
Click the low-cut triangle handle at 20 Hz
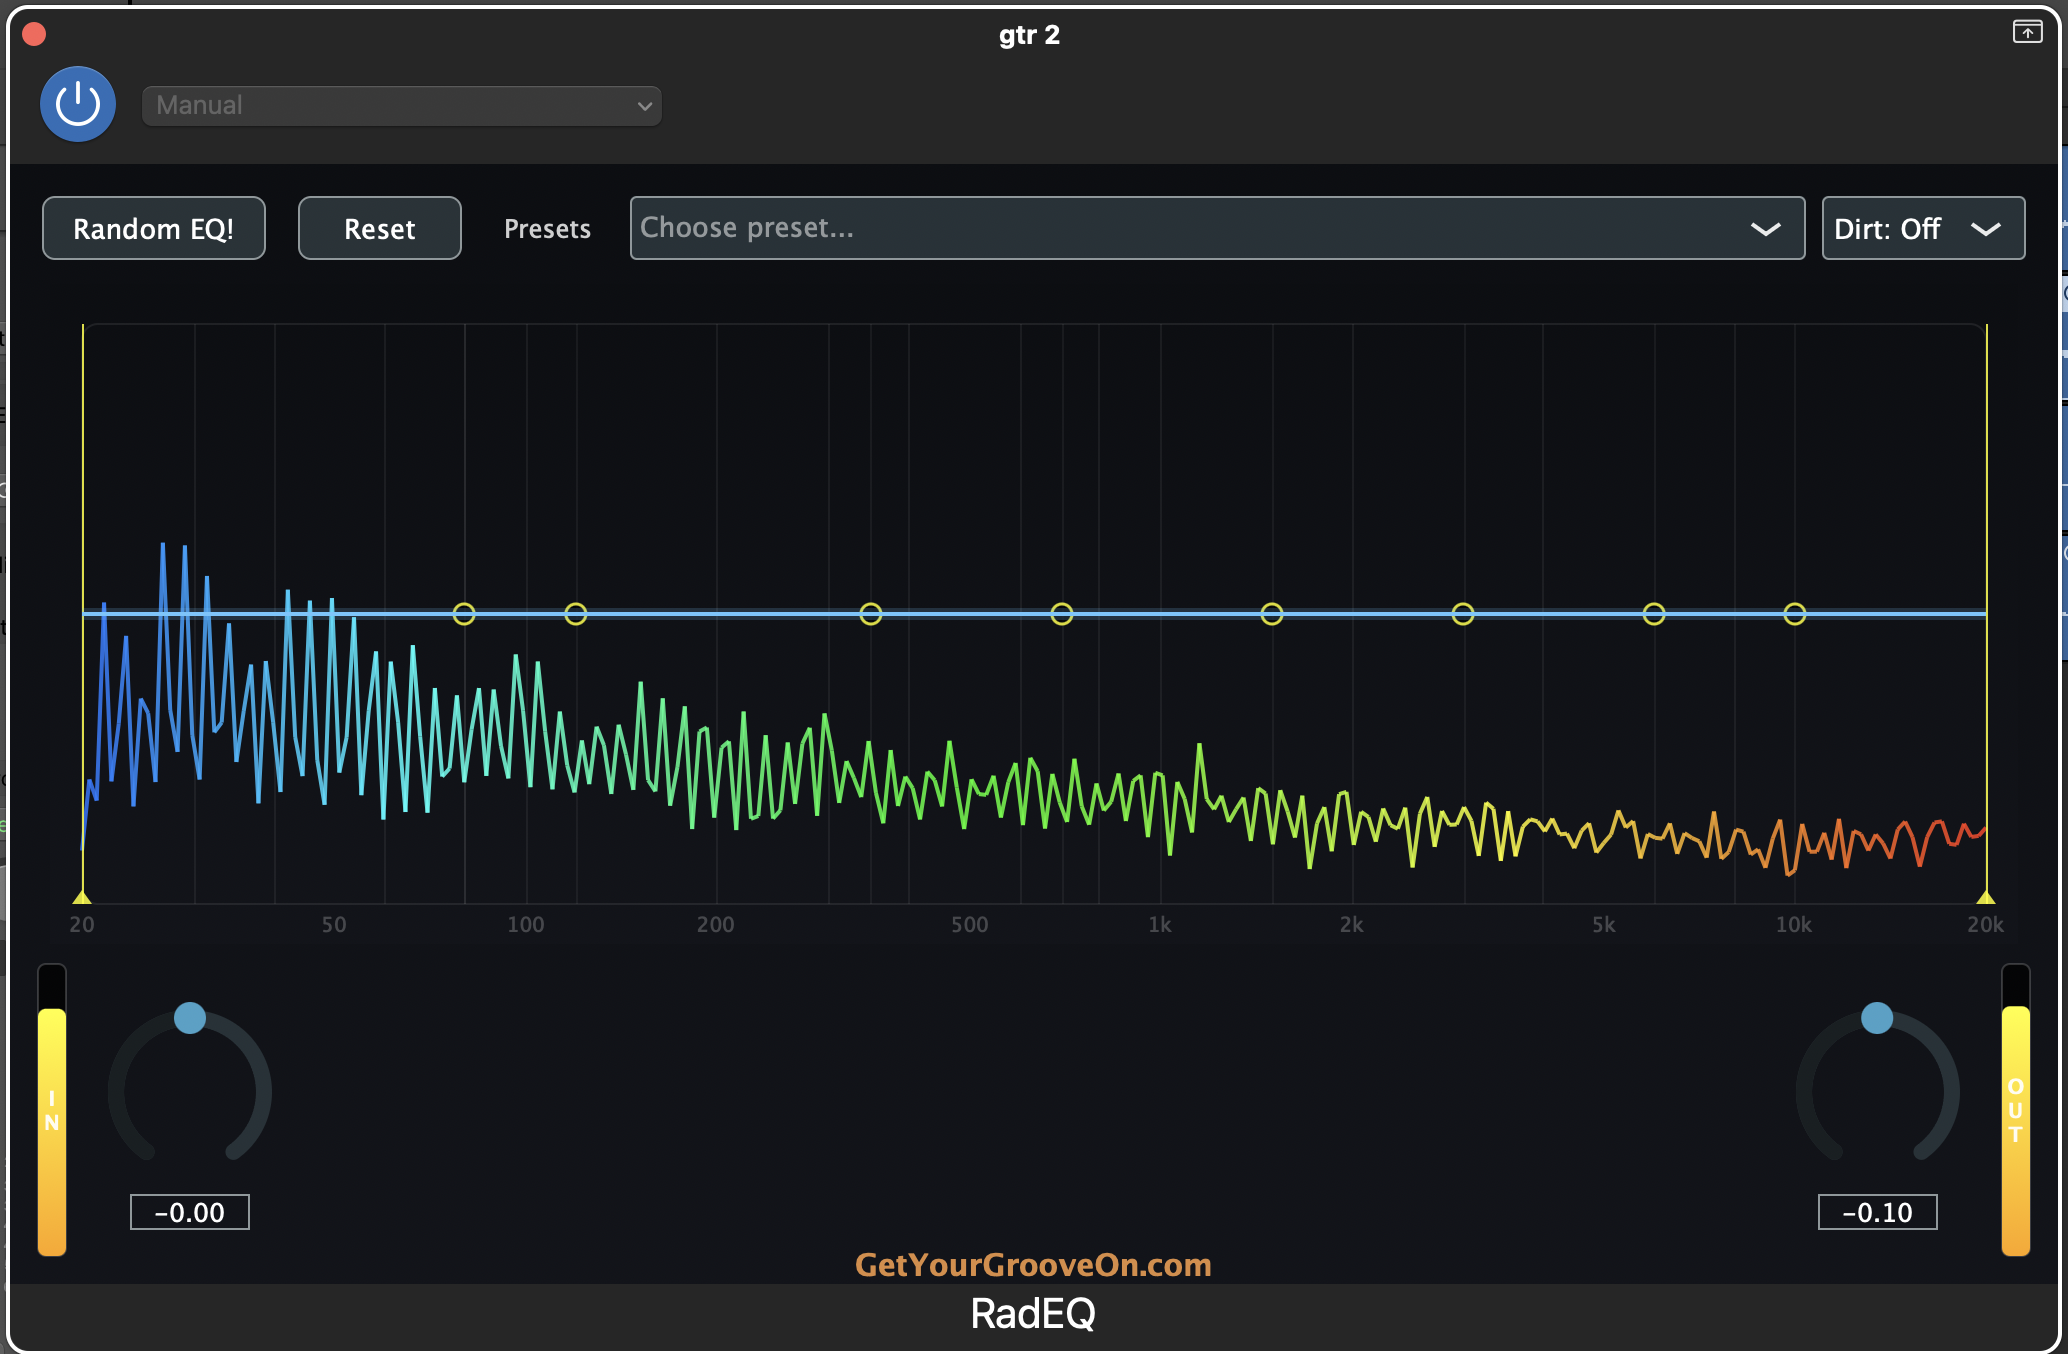click(83, 898)
